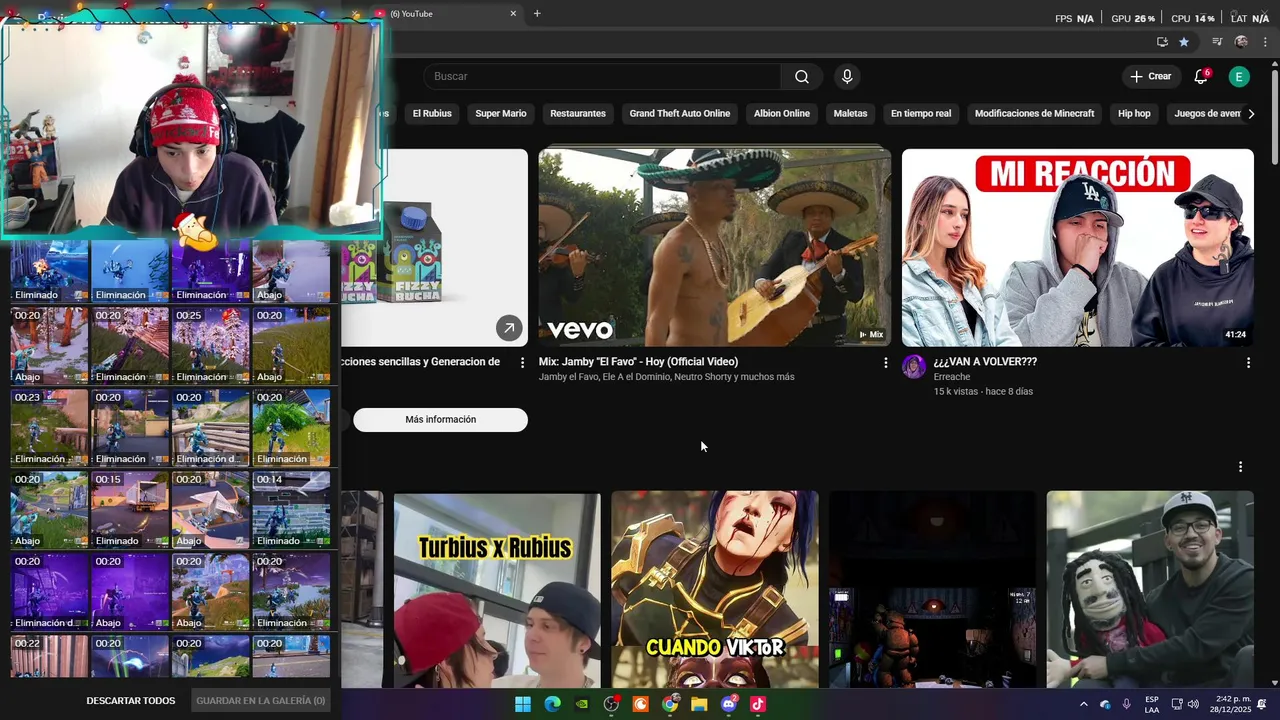The width and height of the screenshot is (1280, 720).
Task: Click the ESP LAA language indicator
Action: point(1152,704)
